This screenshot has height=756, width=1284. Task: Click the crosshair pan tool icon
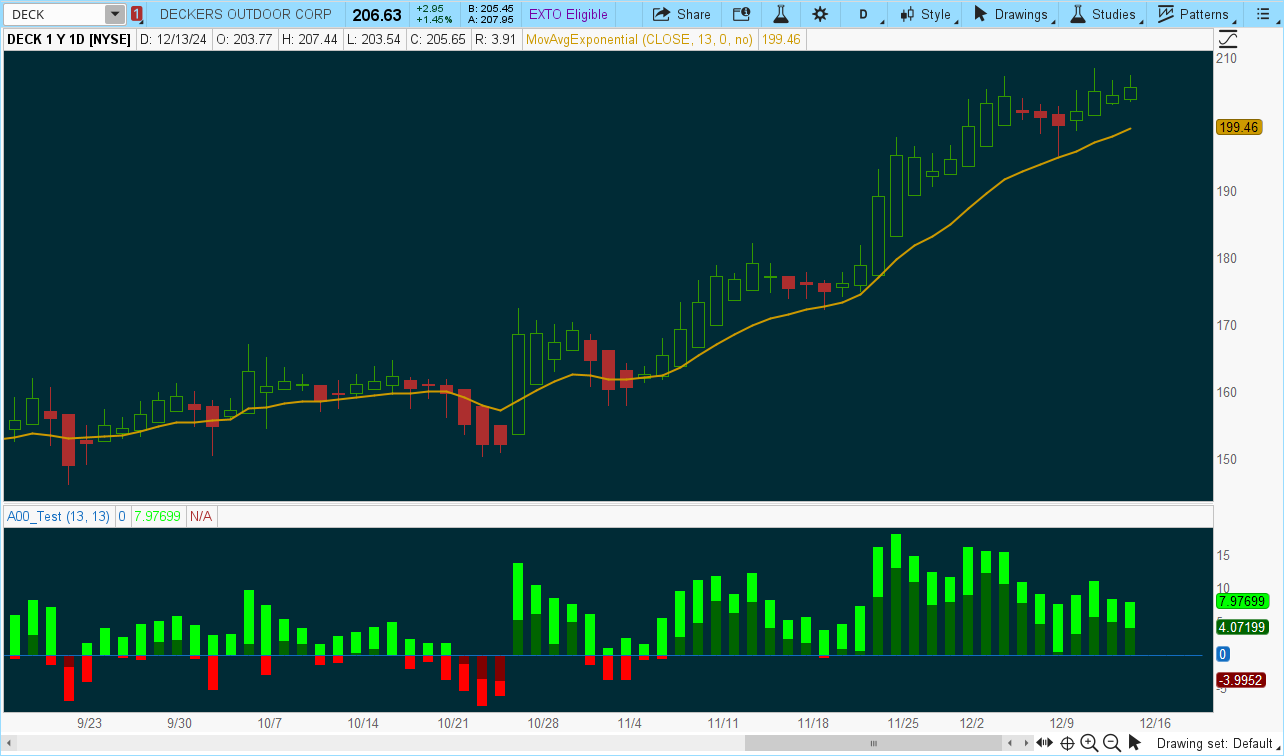pyautogui.click(x=1067, y=743)
